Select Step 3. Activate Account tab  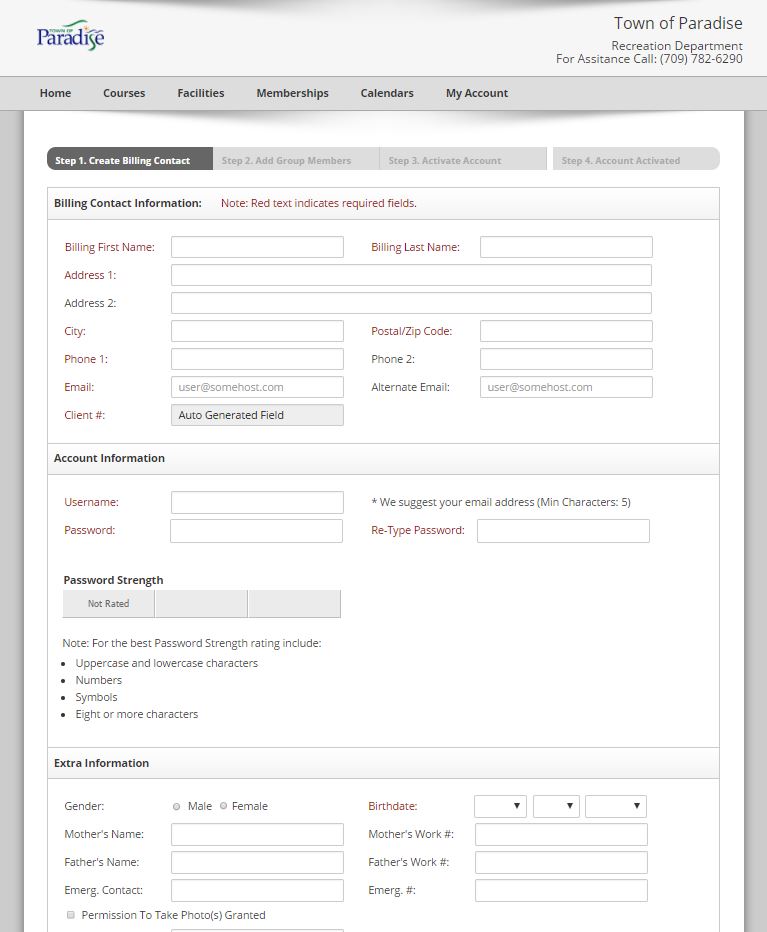coord(445,160)
